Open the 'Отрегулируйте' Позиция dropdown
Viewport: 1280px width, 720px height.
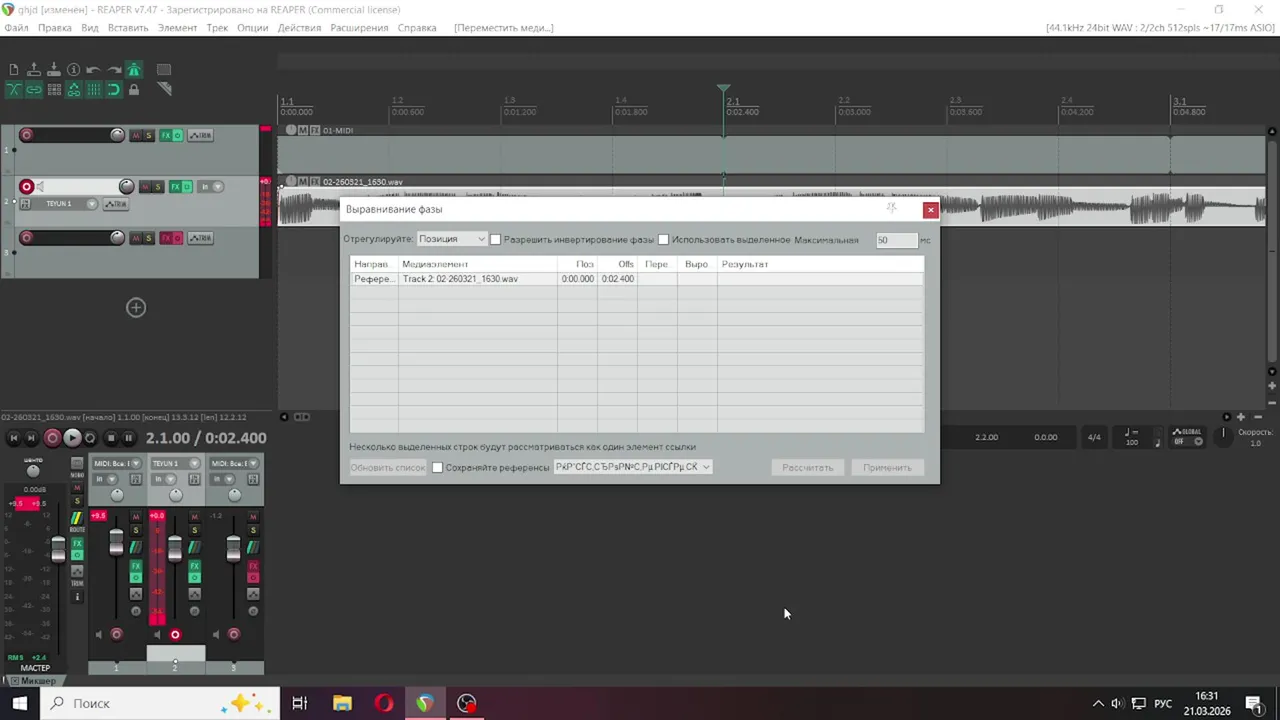[452, 239]
